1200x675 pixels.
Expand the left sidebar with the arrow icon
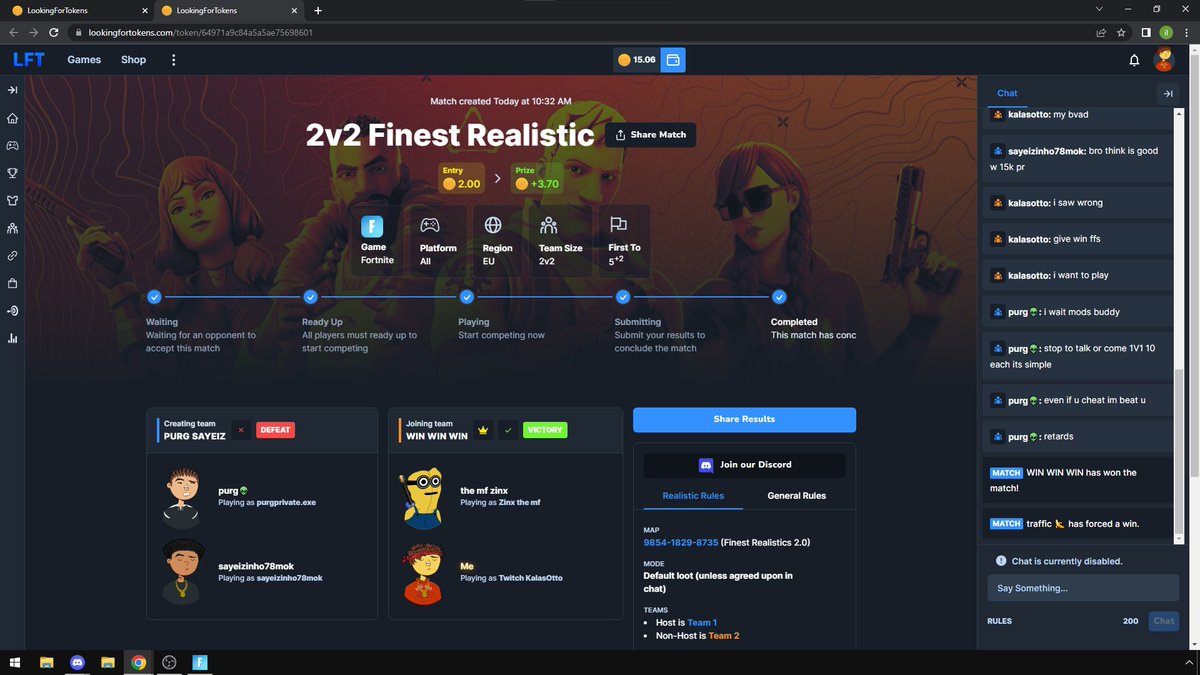[13, 90]
